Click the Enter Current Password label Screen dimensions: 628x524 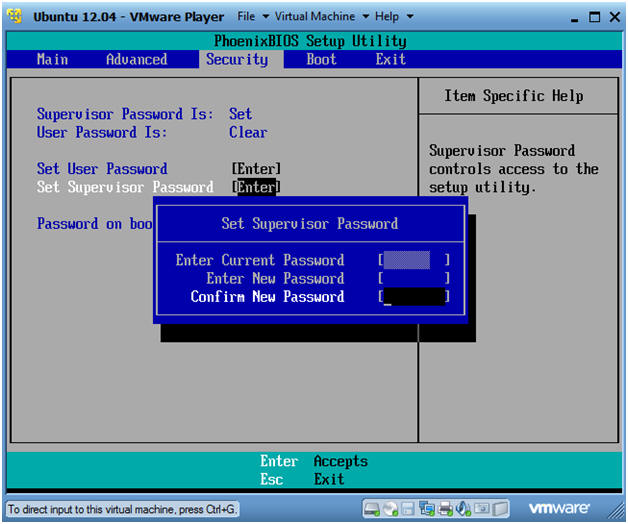coord(260,260)
